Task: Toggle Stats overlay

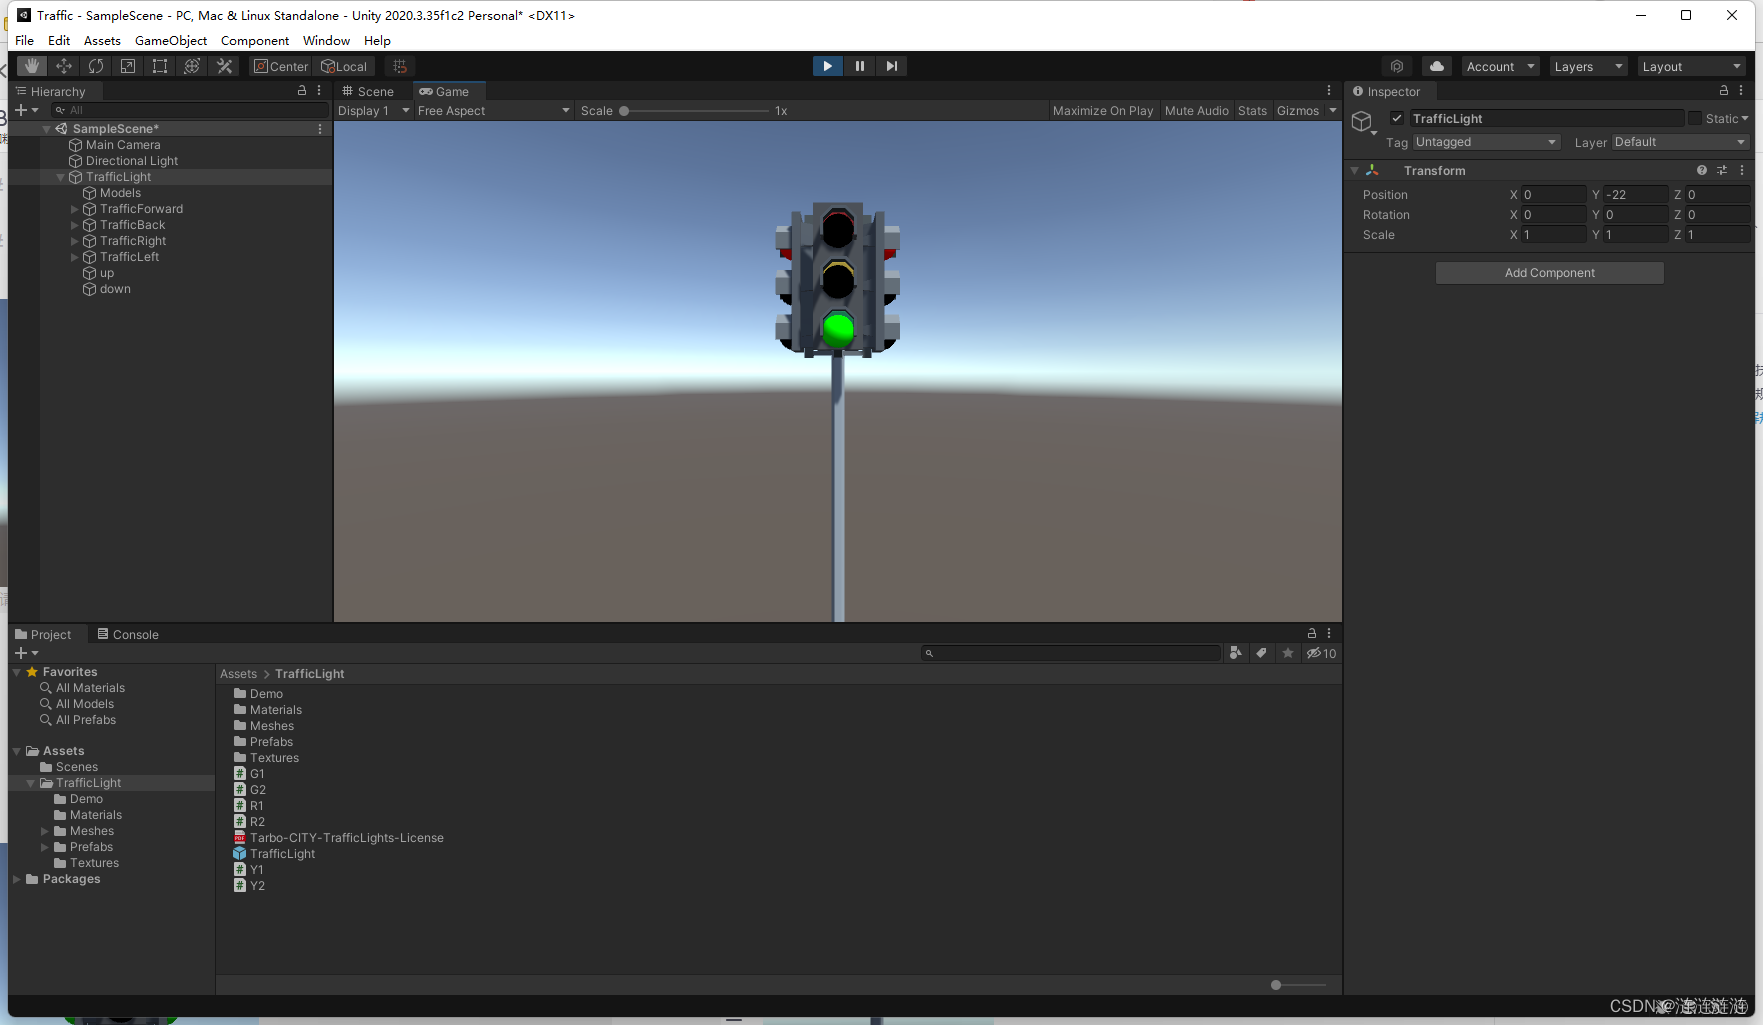Action: [1252, 111]
